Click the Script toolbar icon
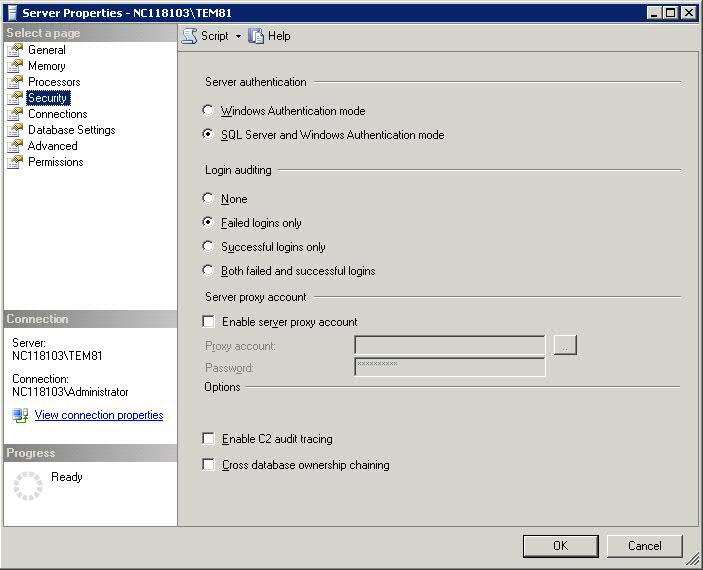This screenshot has height=570, width=703. [x=190, y=35]
